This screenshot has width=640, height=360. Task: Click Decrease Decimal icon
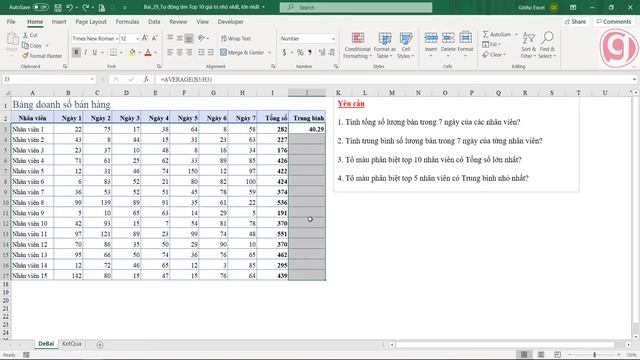tap(332, 53)
